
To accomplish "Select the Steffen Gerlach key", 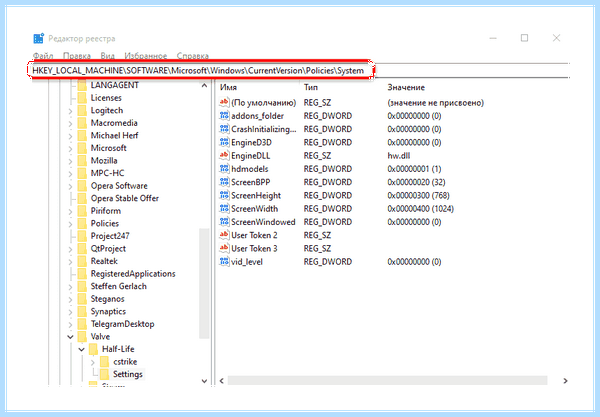I will click(x=119, y=286).
